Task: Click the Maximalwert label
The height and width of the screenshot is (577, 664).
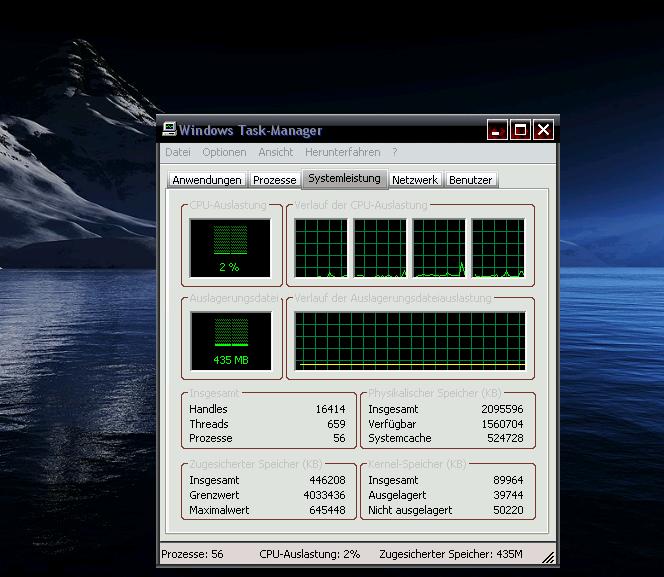Action: pos(219,510)
